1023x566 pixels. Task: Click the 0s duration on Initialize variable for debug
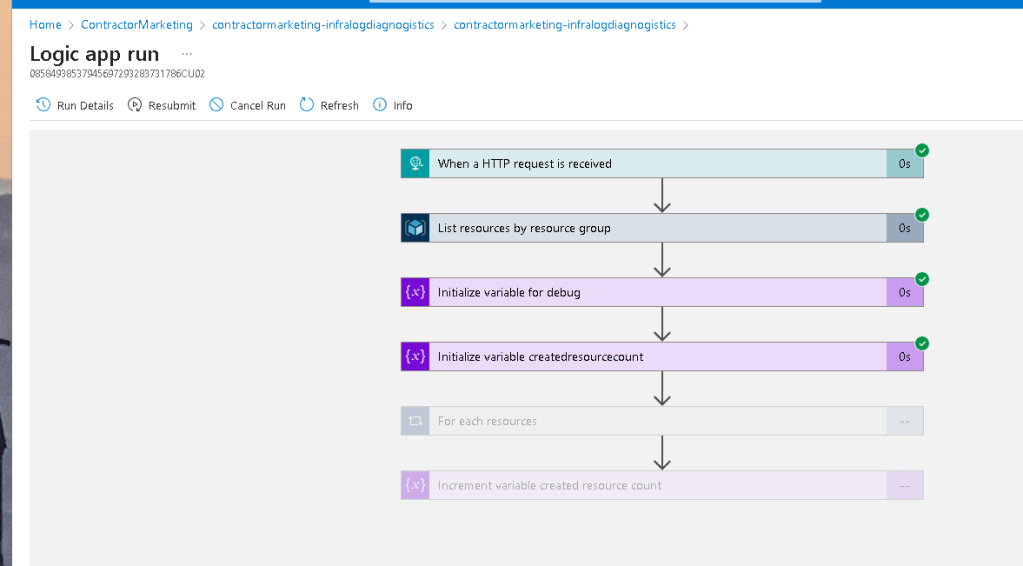click(x=904, y=293)
